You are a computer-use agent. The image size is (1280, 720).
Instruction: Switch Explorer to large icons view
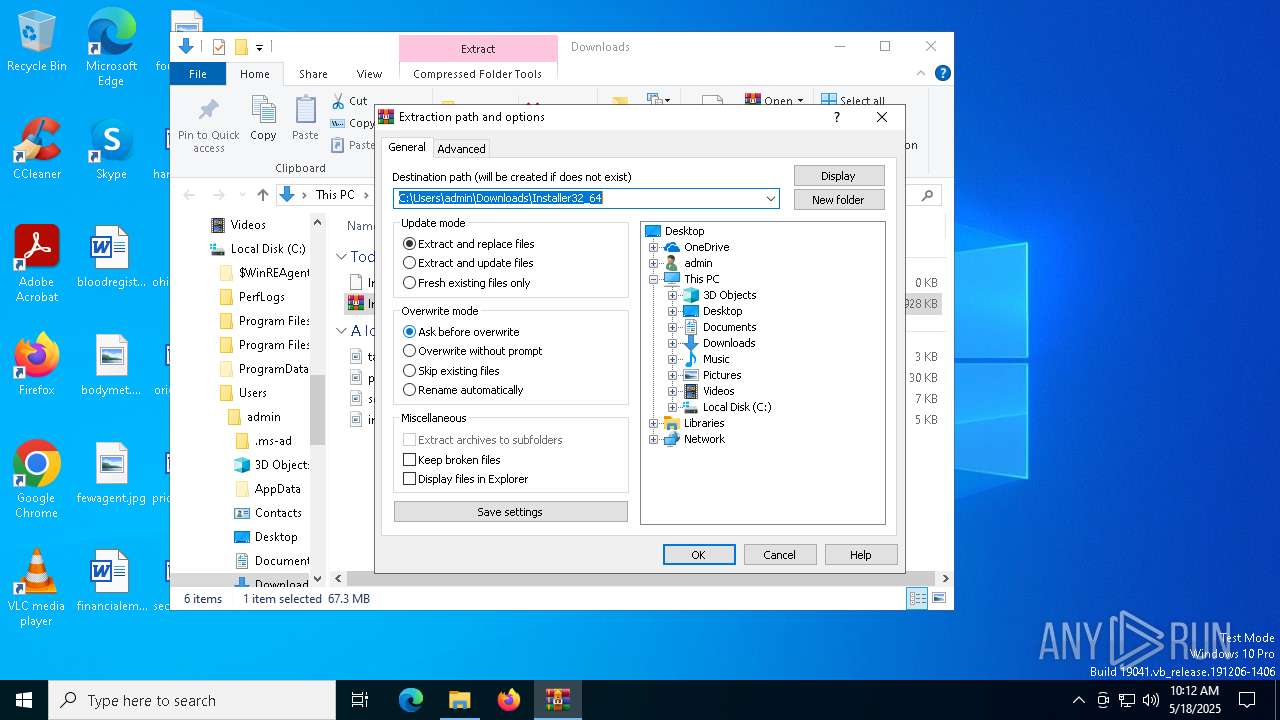tap(939, 598)
